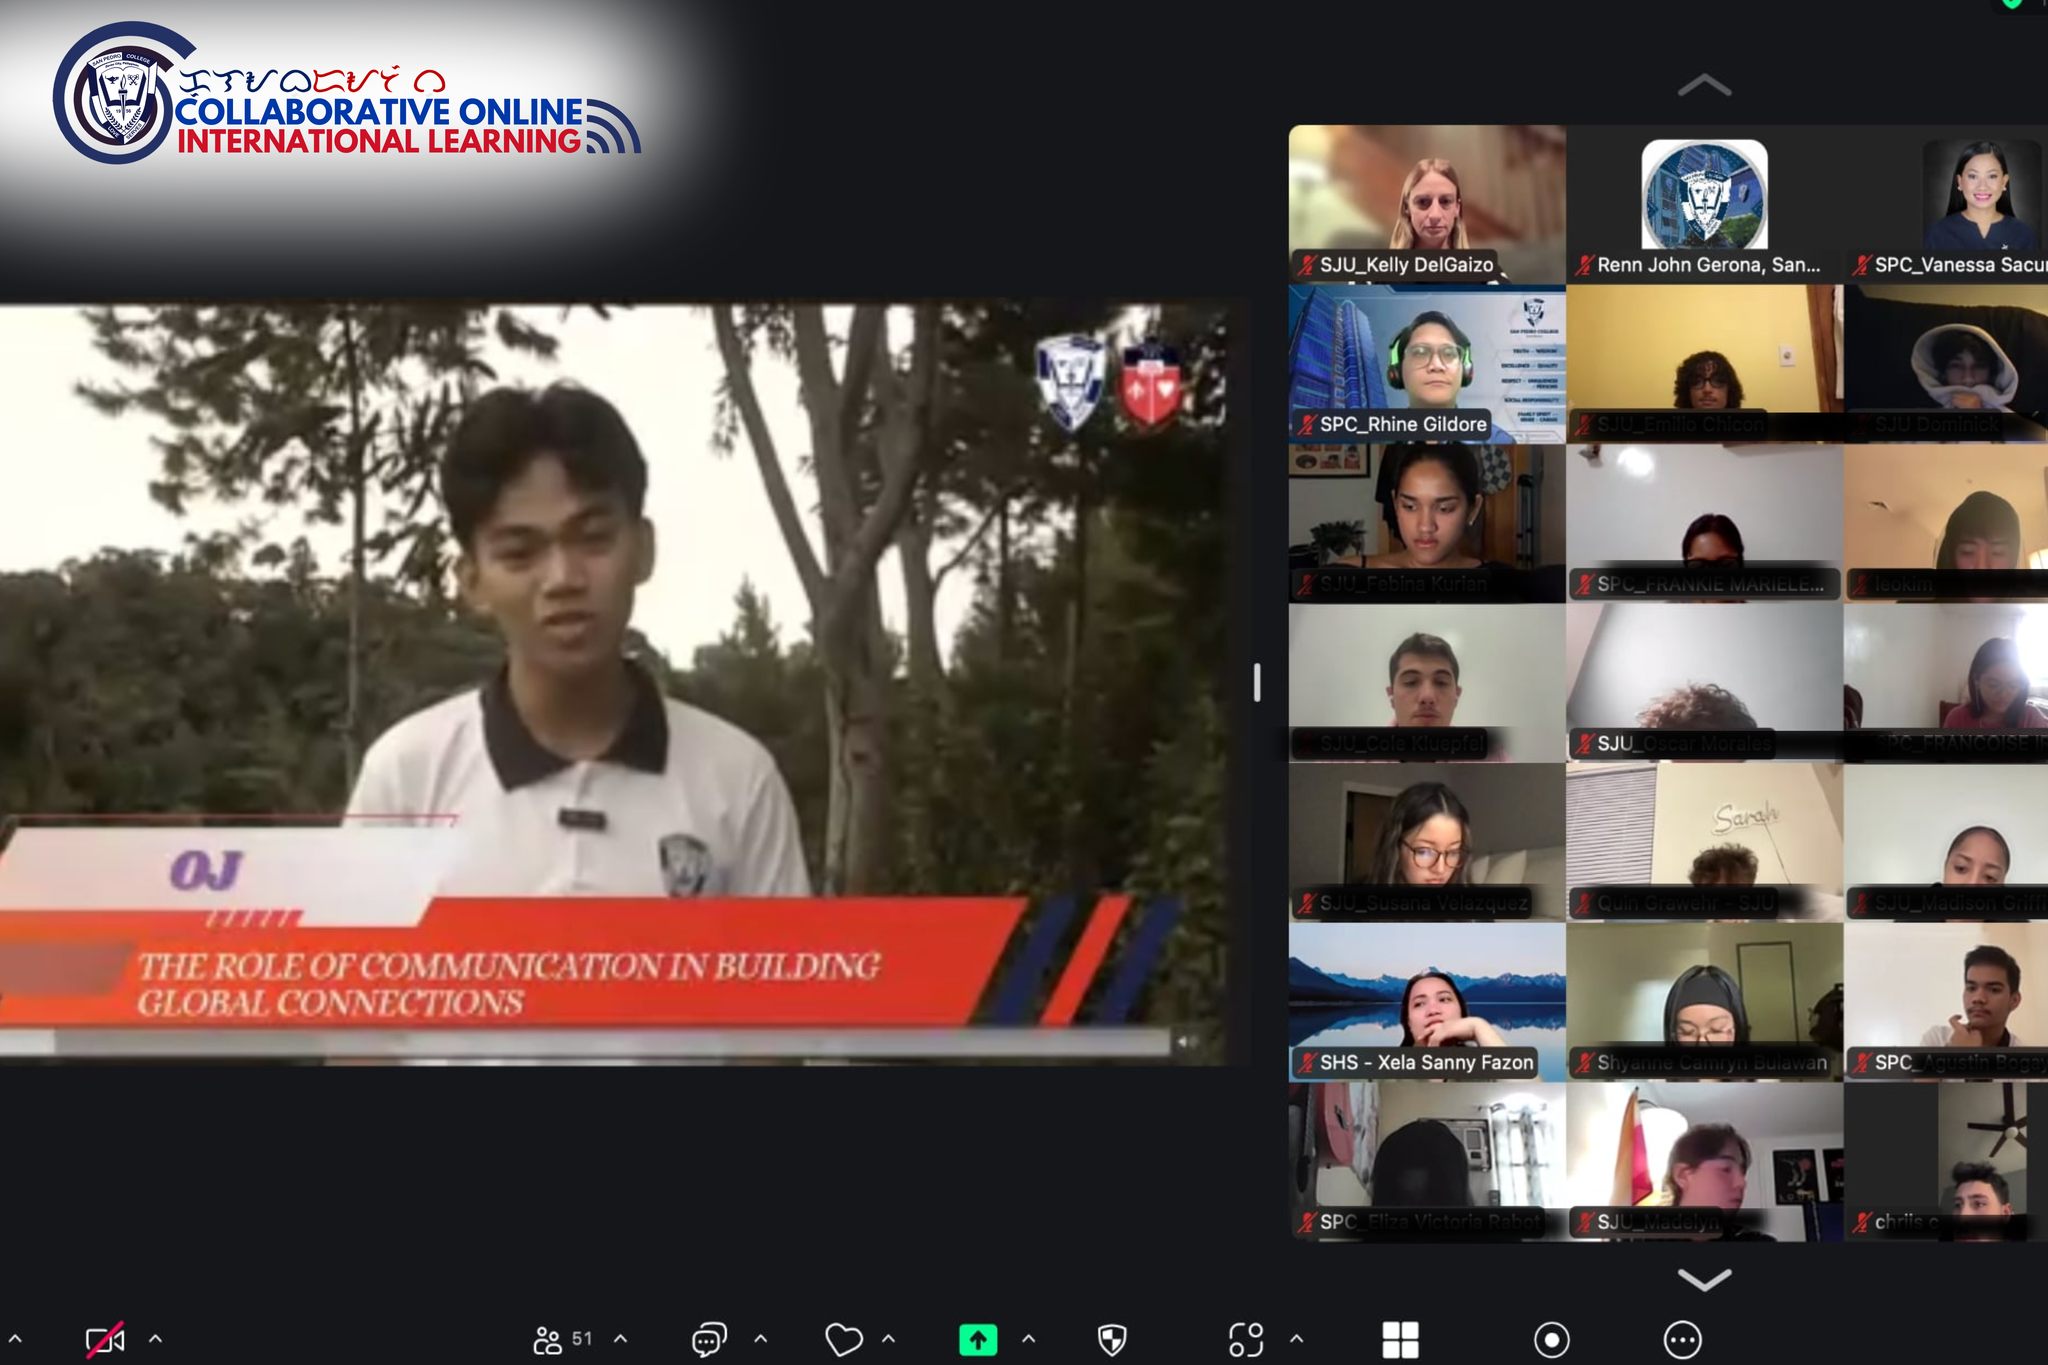Open the chat panel icon
The height and width of the screenshot is (1365, 2048).
point(709,1339)
